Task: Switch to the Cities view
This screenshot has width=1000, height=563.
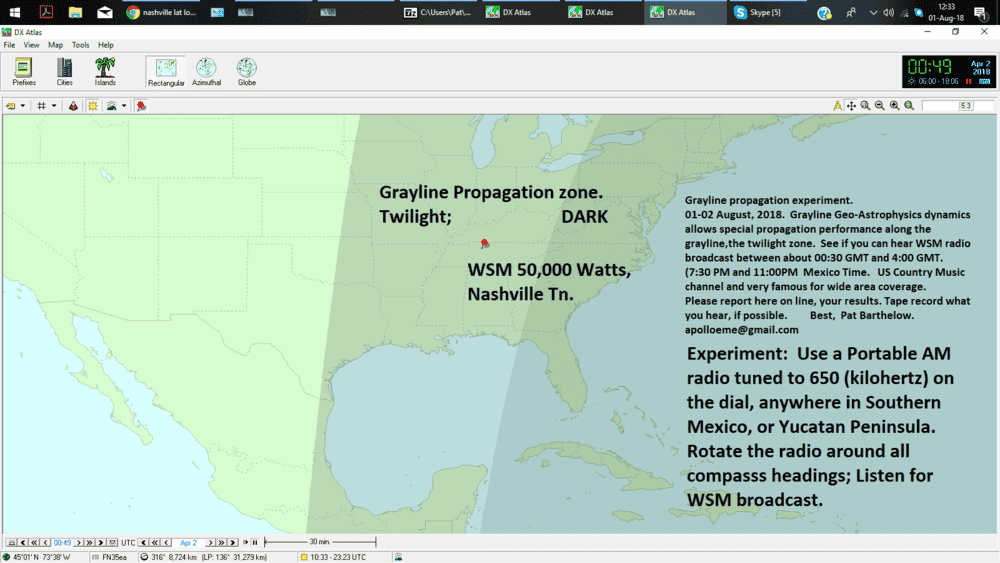Action: coord(64,71)
